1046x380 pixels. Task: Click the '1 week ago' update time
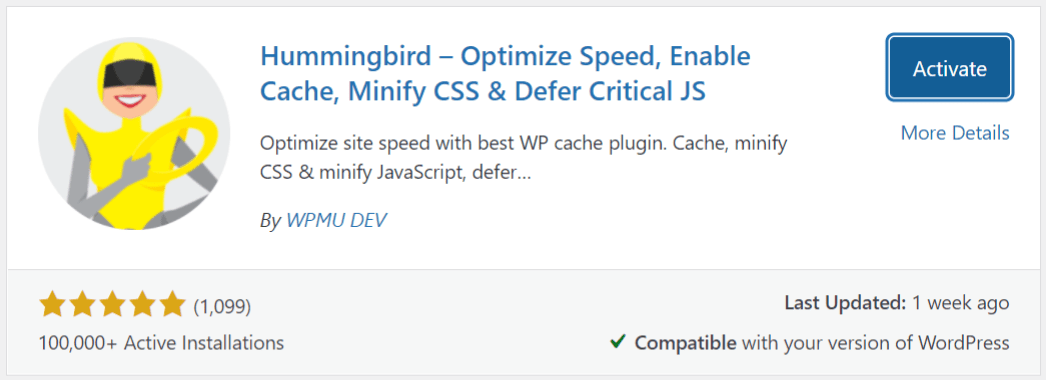(x=960, y=303)
